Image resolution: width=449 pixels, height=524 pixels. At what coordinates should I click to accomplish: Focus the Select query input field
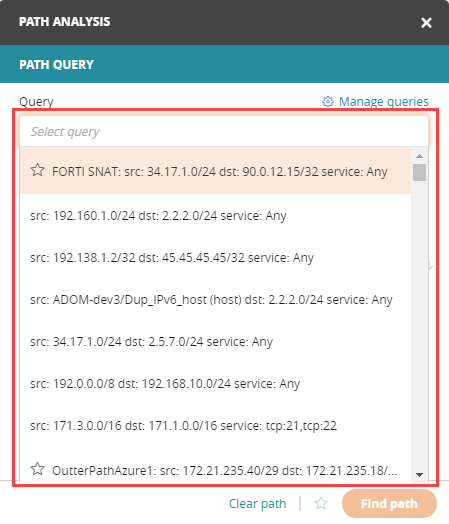(x=224, y=132)
